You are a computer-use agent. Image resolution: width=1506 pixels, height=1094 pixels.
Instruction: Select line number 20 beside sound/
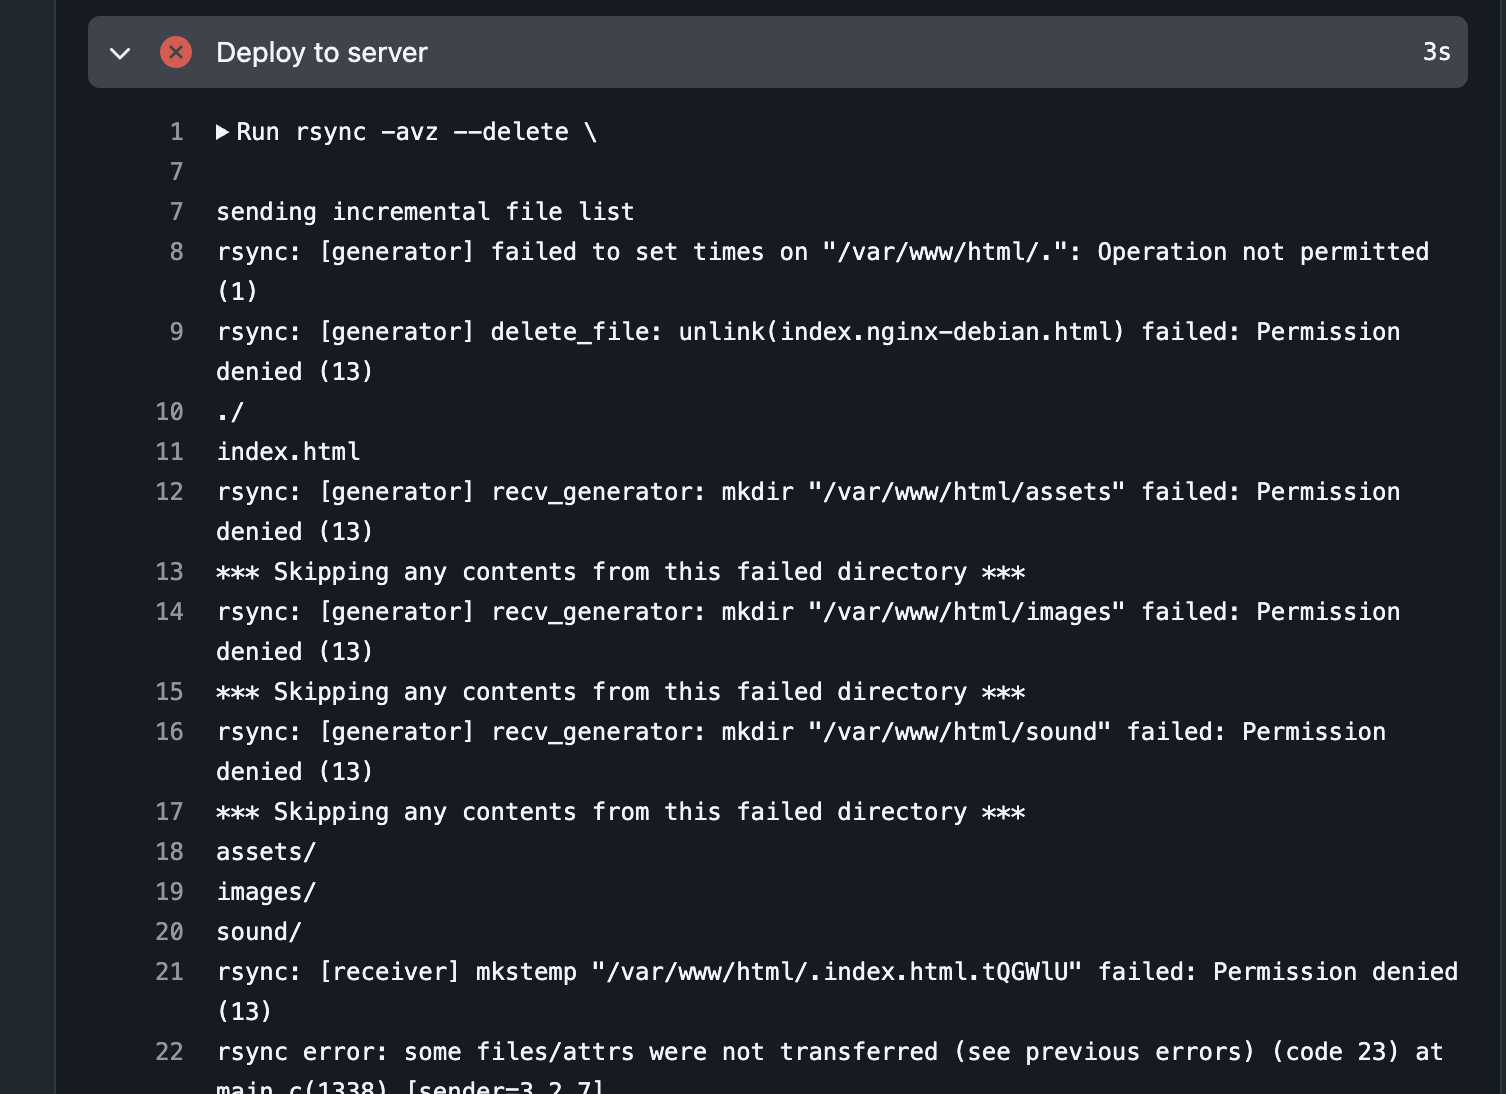coord(170,932)
